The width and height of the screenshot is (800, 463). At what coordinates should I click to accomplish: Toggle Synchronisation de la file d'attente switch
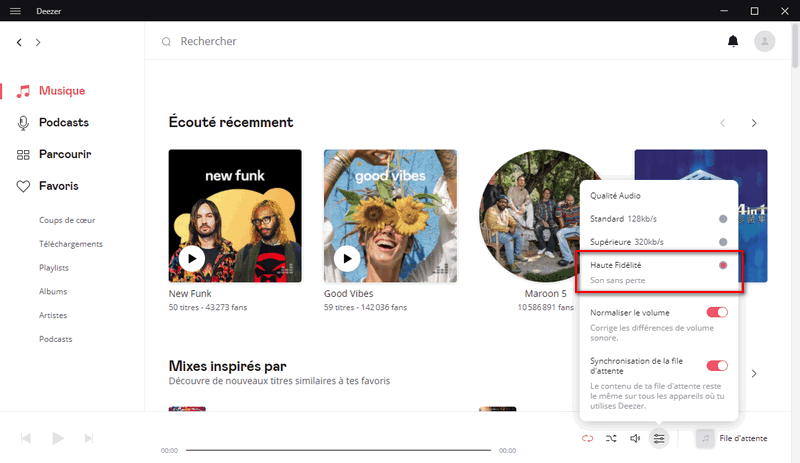coord(717,365)
